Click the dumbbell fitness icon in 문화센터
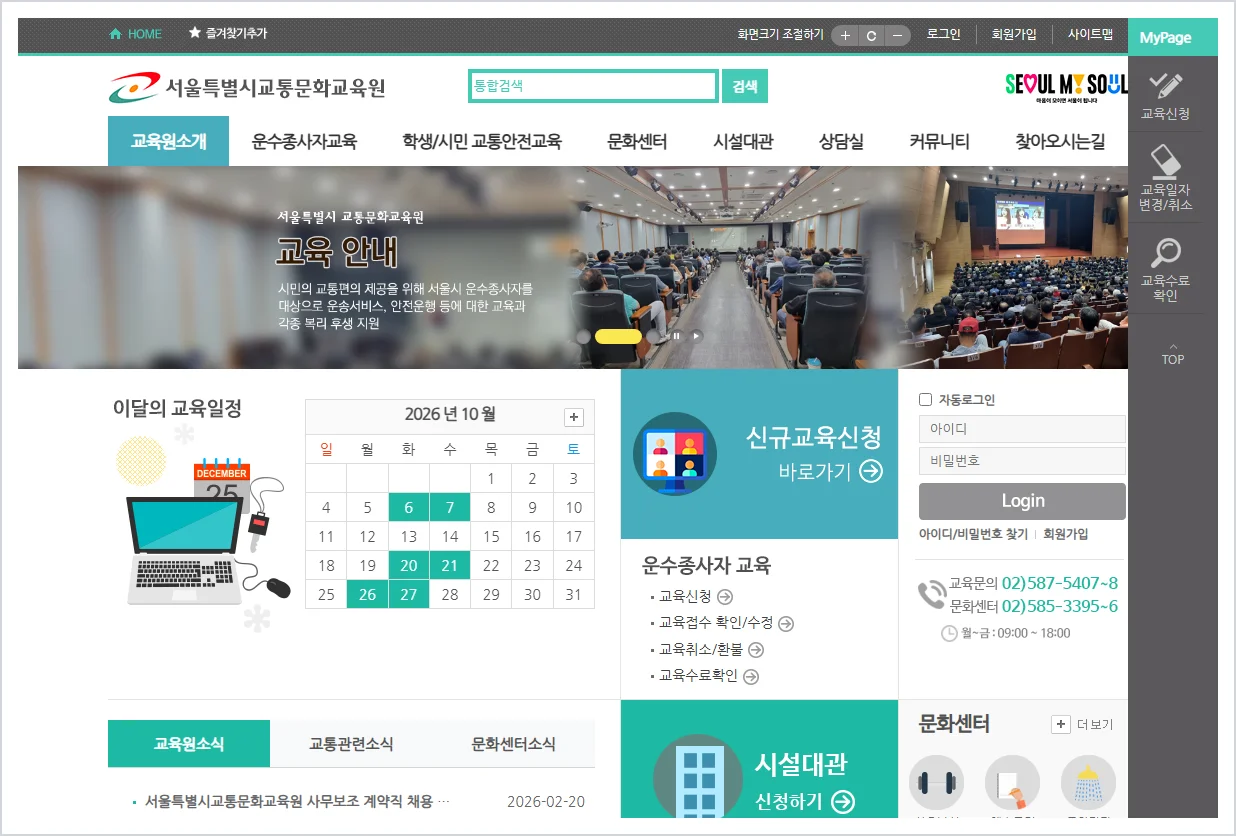Viewport: 1236px width, 836px height. (936, 782)
